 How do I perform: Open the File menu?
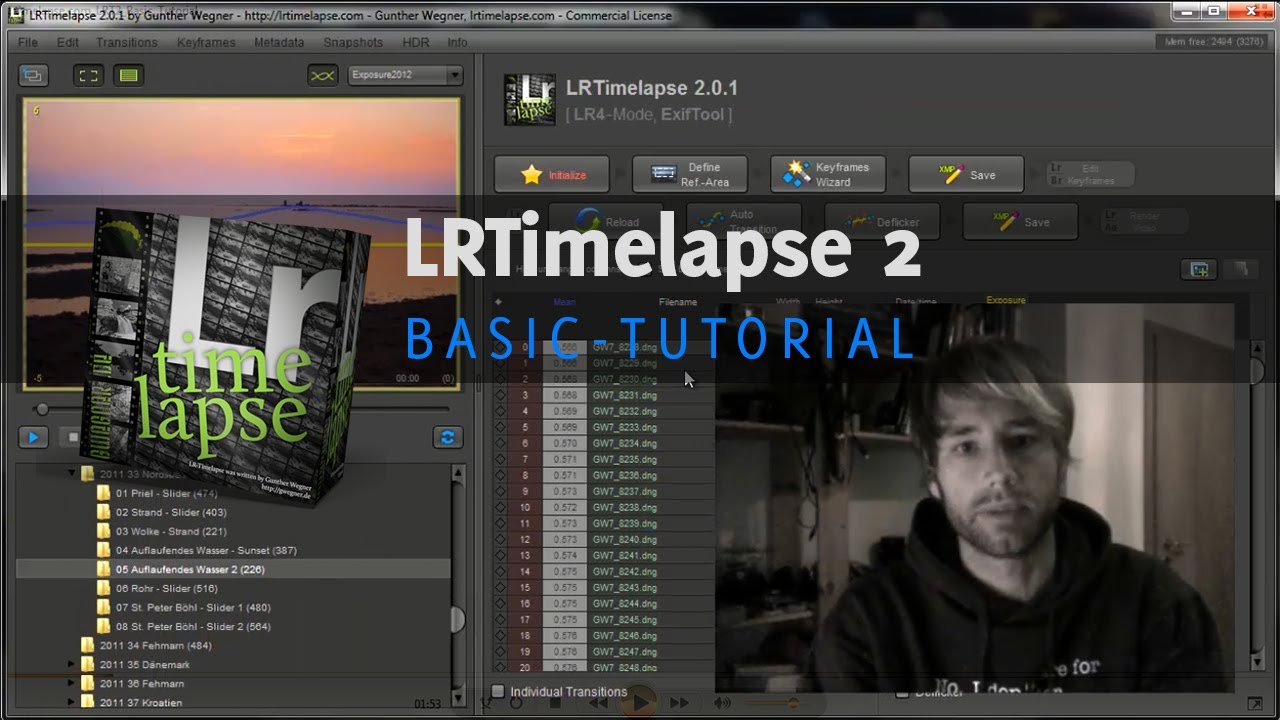point(28,43)
